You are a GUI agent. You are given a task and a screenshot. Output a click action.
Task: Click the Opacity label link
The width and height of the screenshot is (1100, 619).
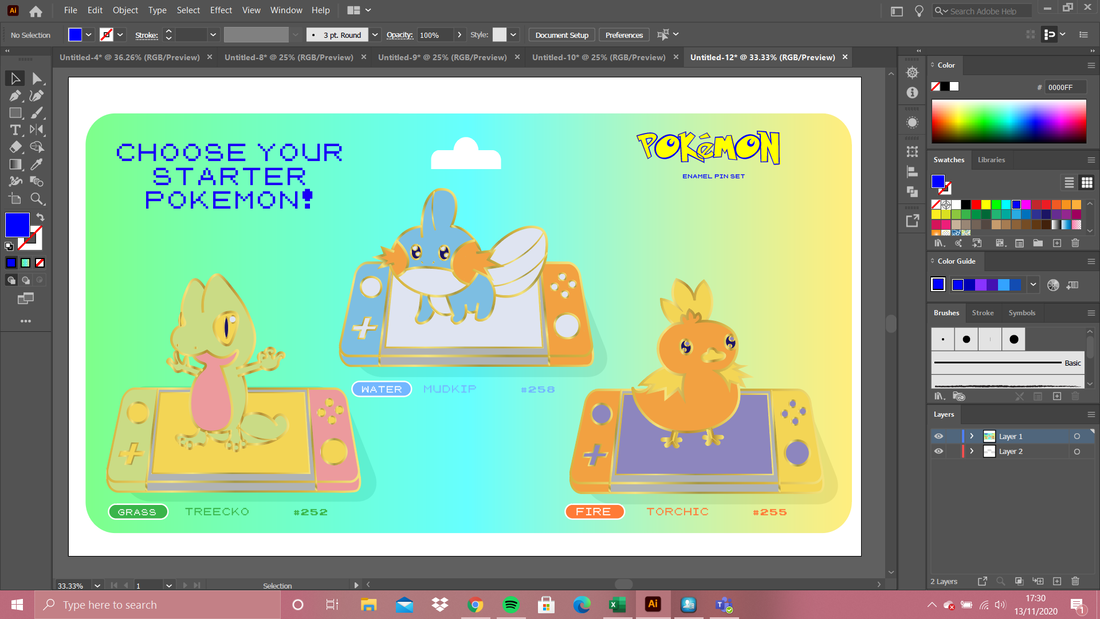pos(399,34)
